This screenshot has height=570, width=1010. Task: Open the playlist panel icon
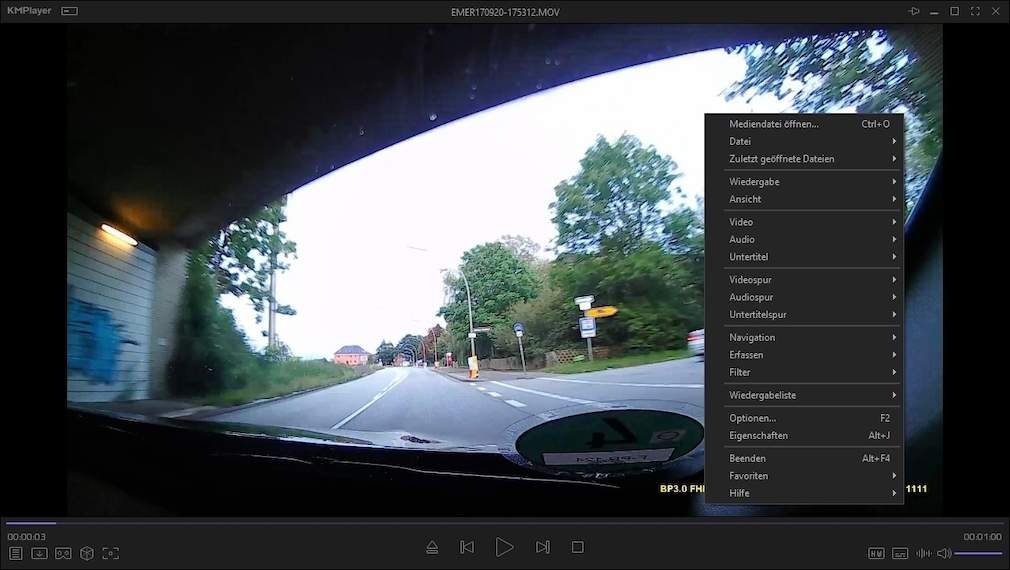click(x=15, y=553)
